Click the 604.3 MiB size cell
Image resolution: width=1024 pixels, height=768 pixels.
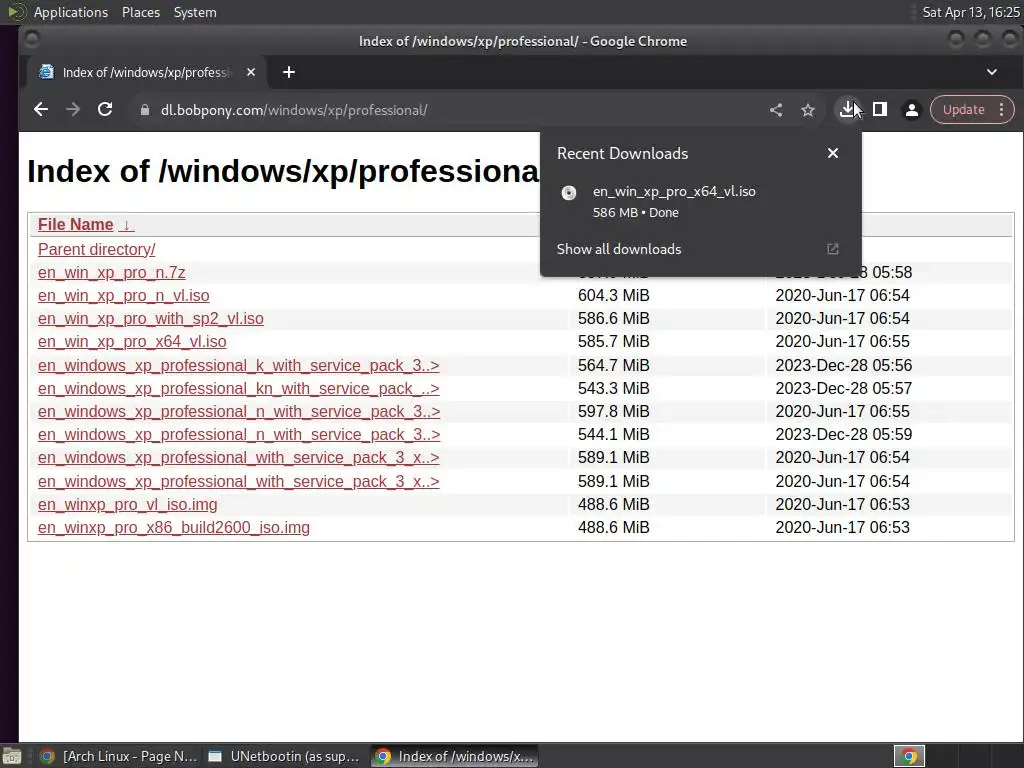613,296
